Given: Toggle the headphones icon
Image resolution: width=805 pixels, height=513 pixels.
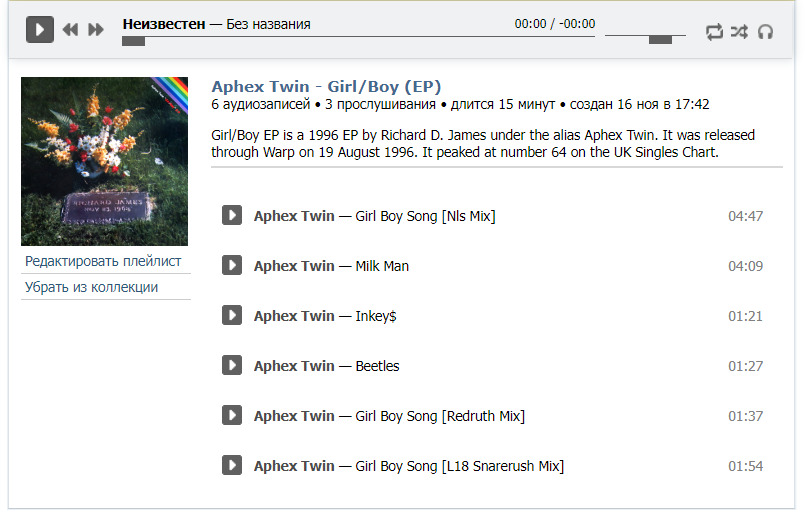Looking at the screenshot, I should tap(765, 31).
